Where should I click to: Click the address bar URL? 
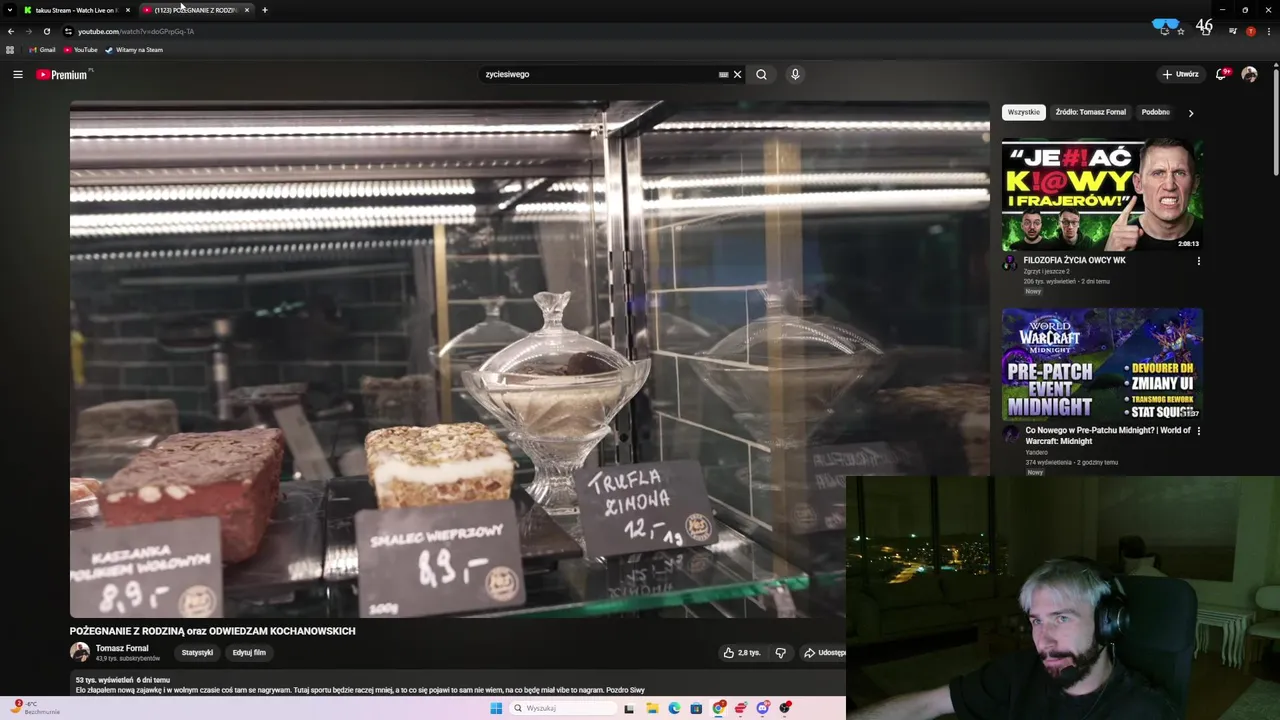(x=136, y=31)
